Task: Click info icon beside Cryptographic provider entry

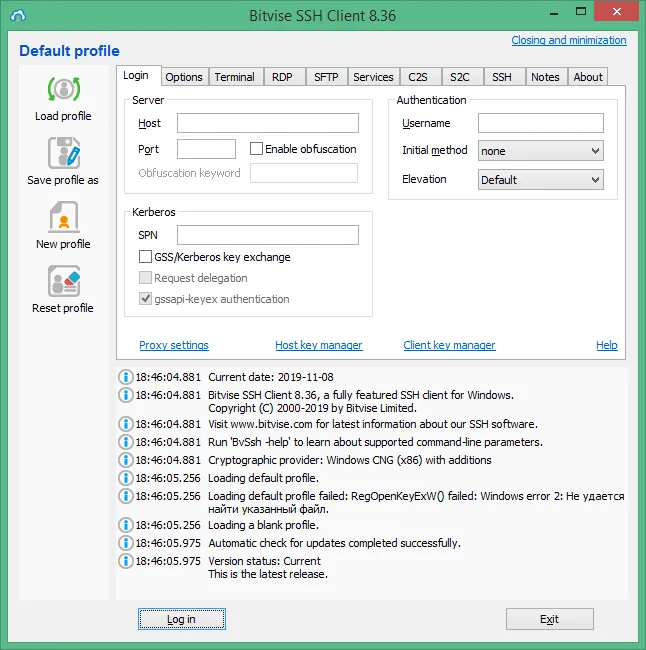Action: pos(125,460)
